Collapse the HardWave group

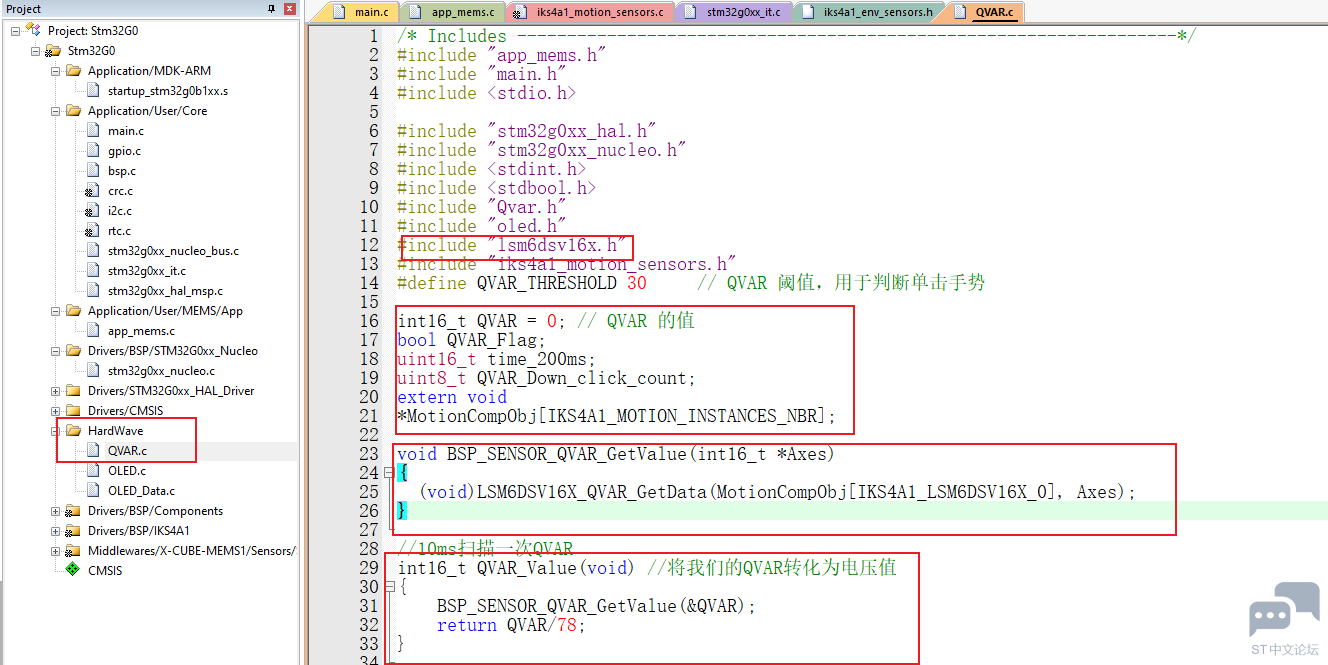click(x=56, y=431)
